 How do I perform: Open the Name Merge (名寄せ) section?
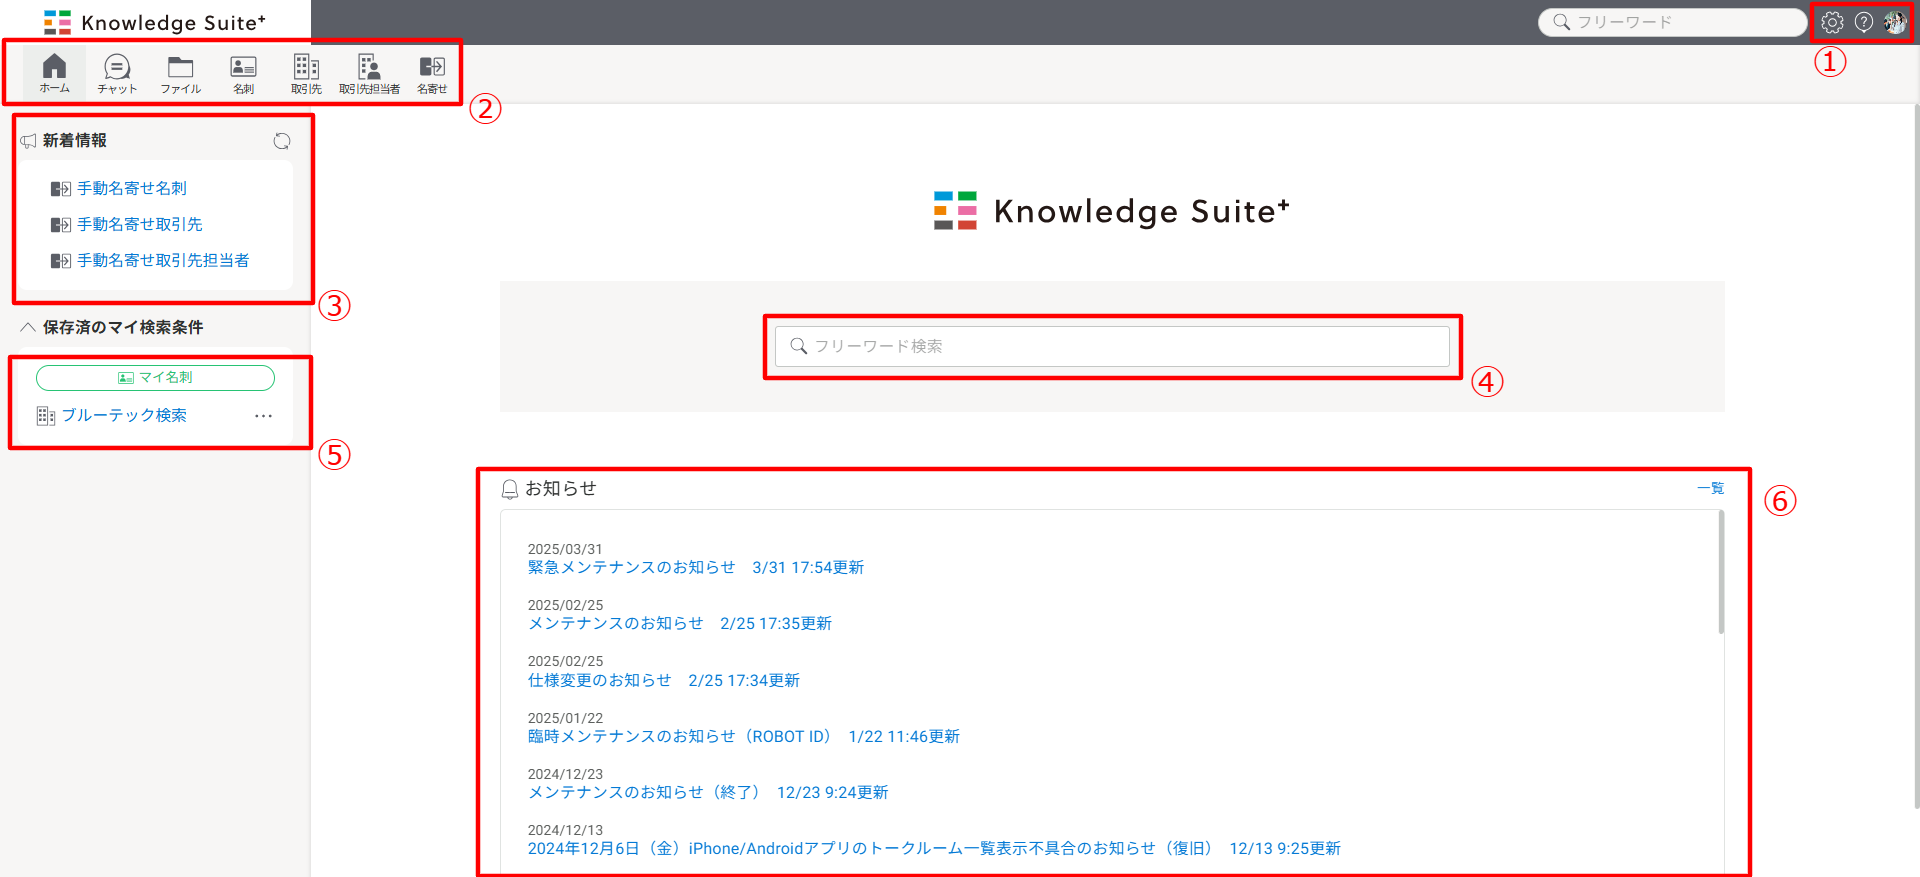pyautogui.click(x=432, y=73)
